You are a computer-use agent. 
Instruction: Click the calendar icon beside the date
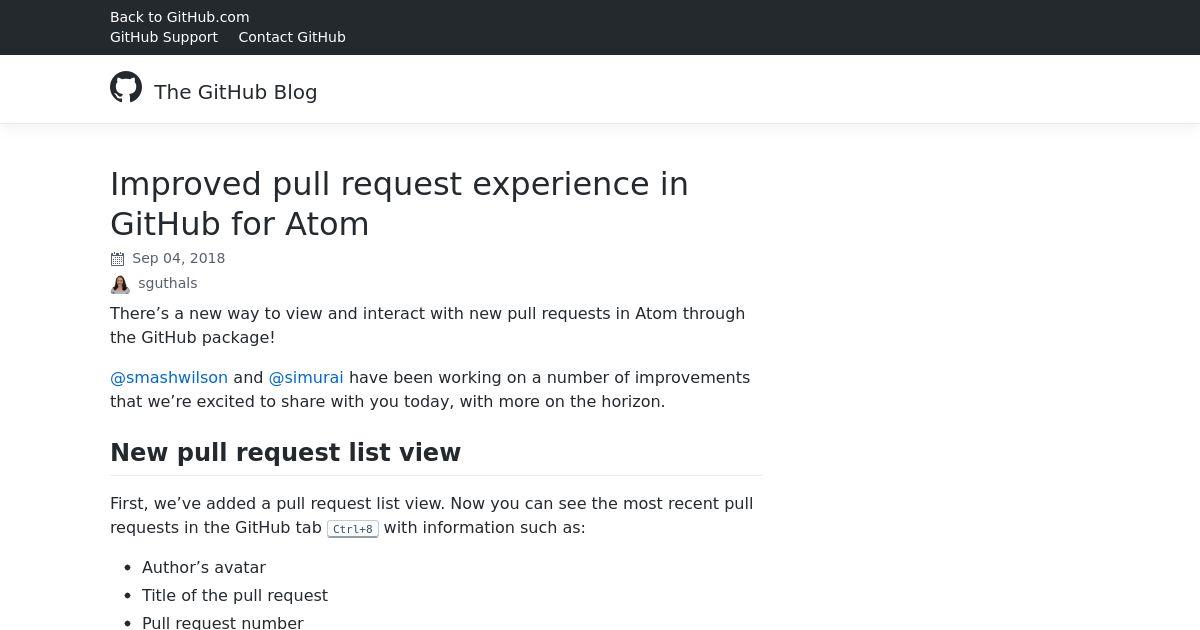click(x=117, y=259)
